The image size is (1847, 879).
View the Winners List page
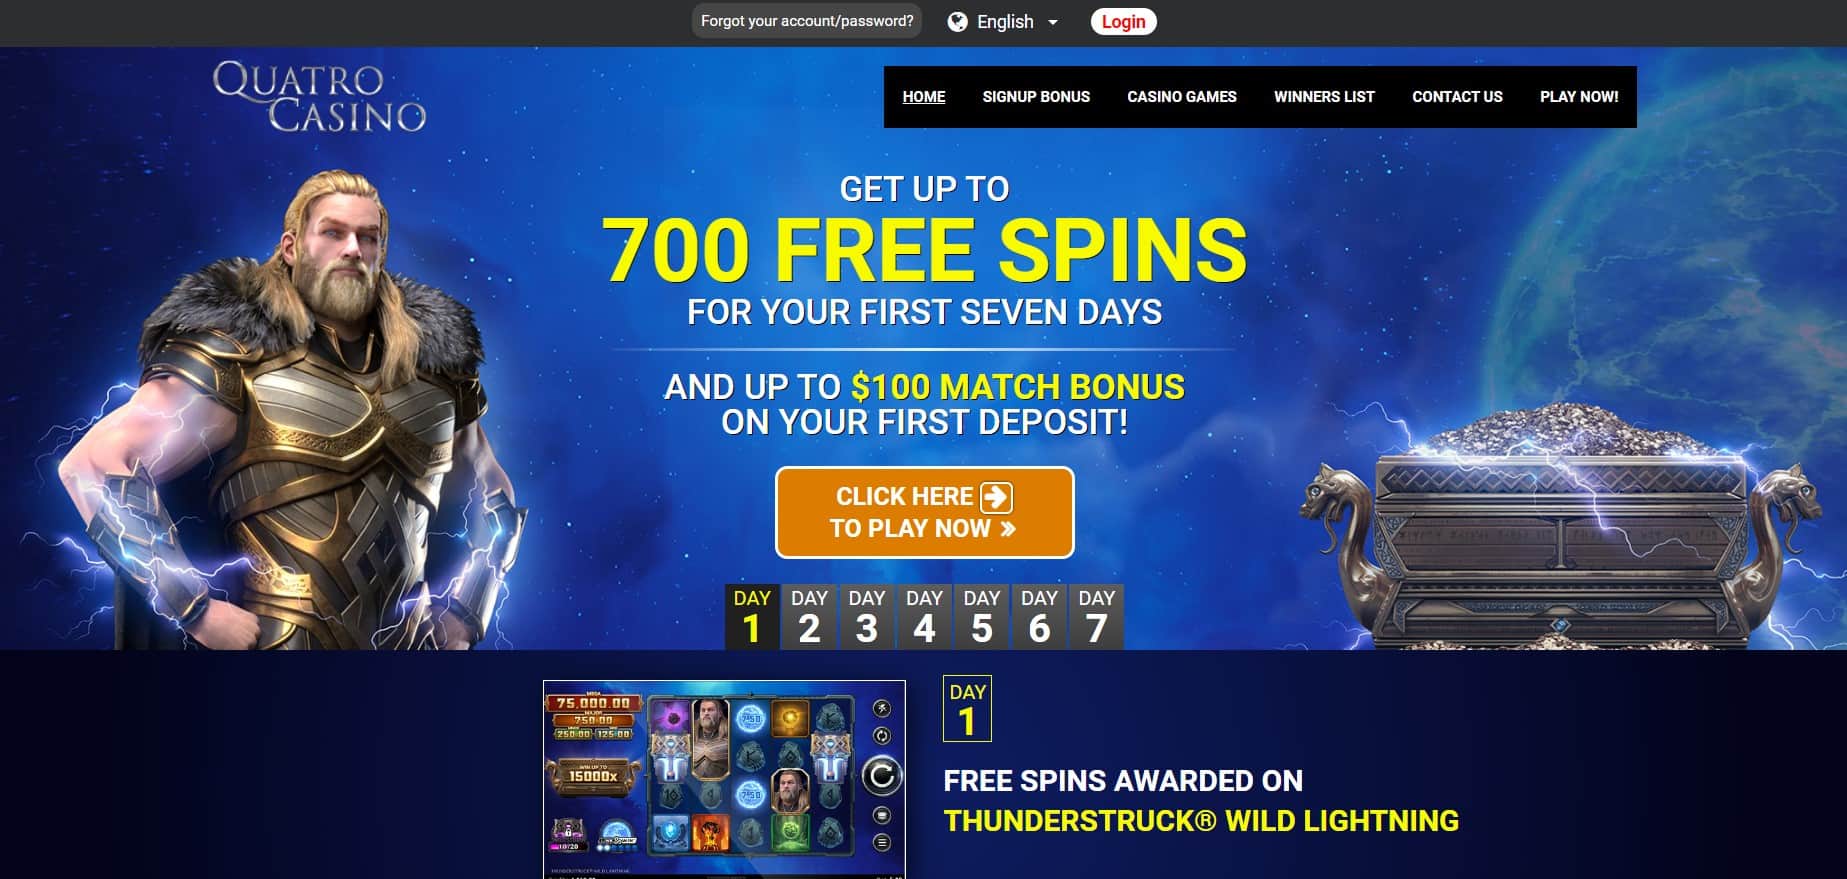[x=1324, y=97]
